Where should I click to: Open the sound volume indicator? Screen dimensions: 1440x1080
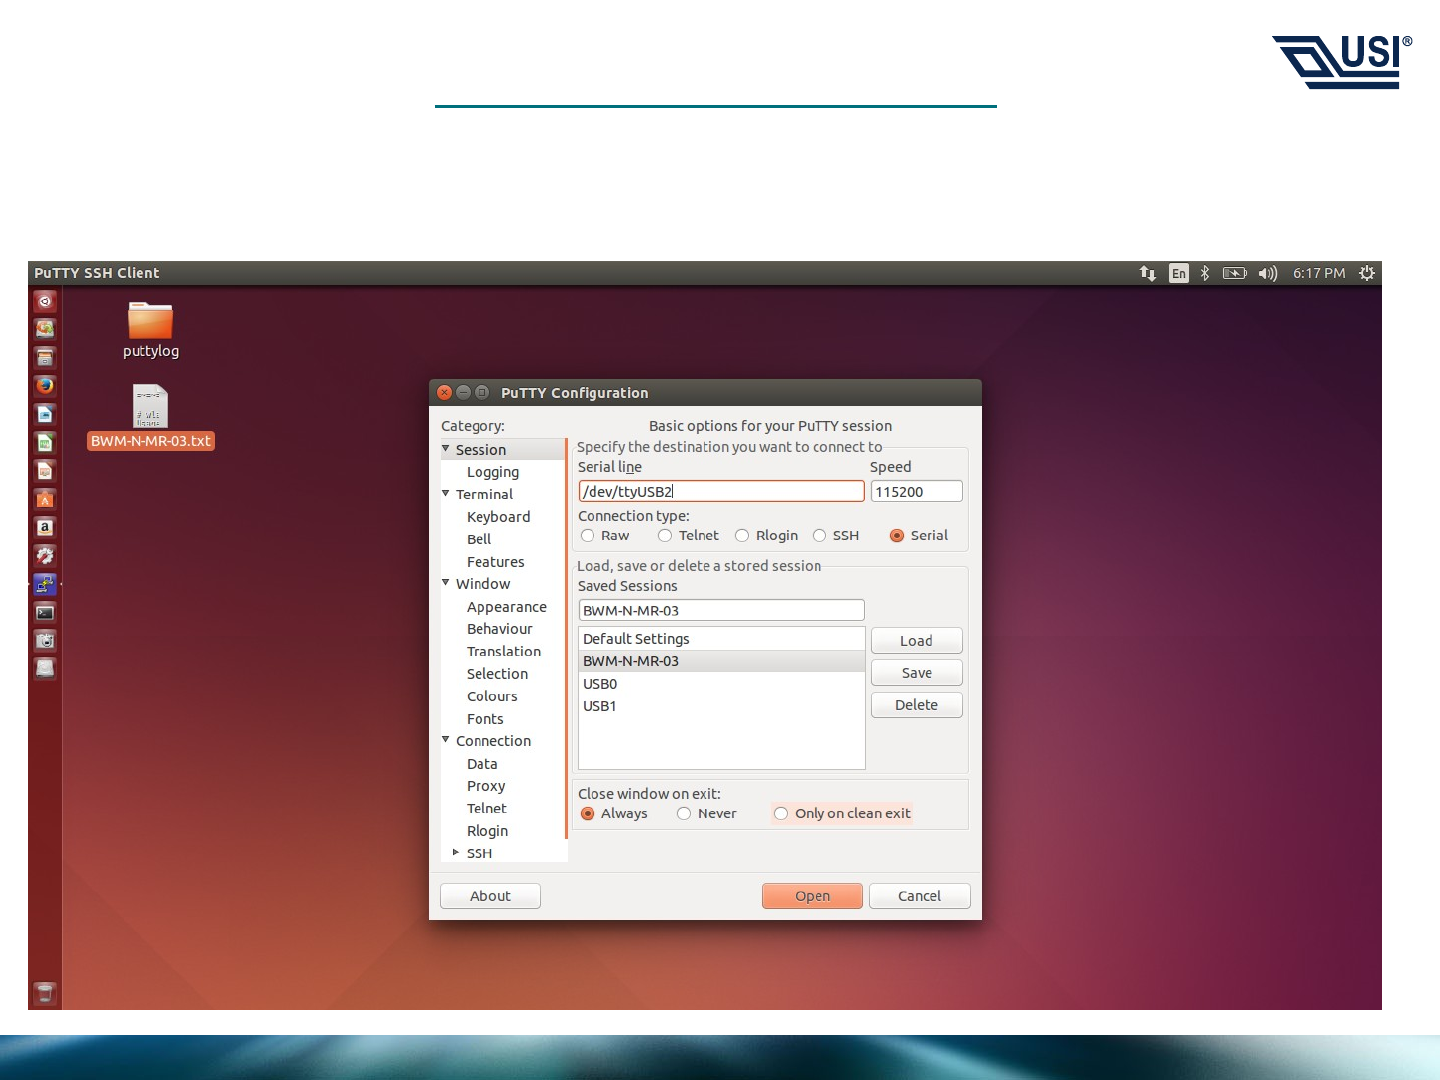pyautogui.click(x=1268, y=273)
